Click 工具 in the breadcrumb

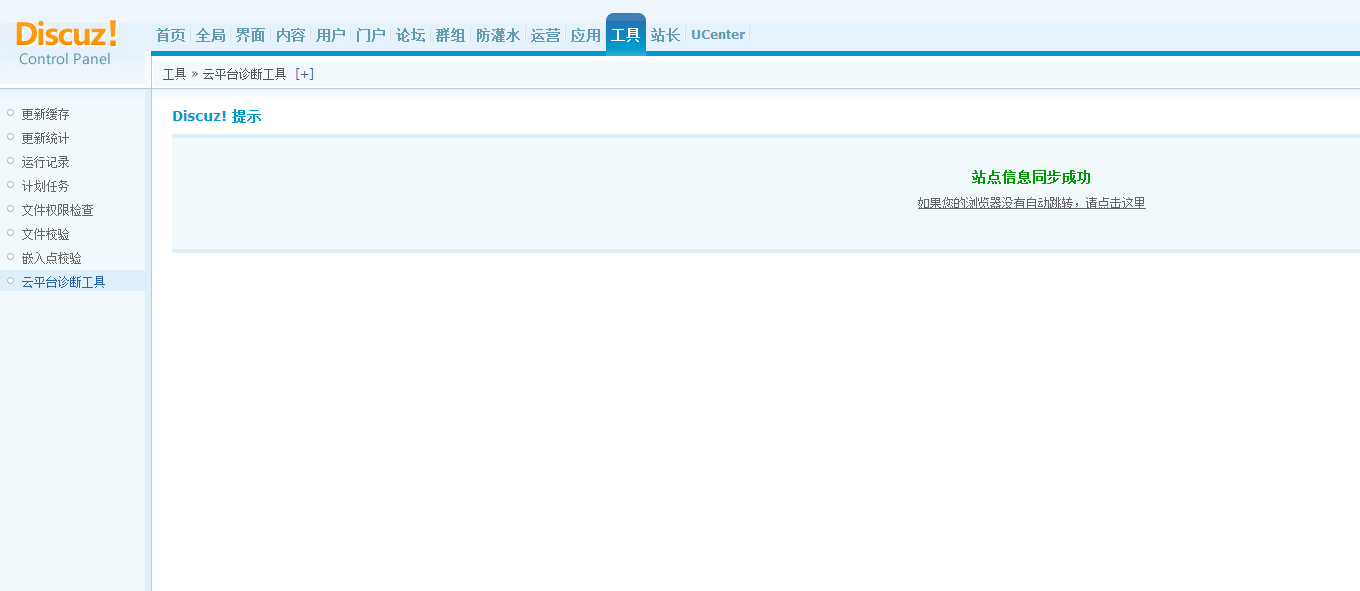coord(175,74)
